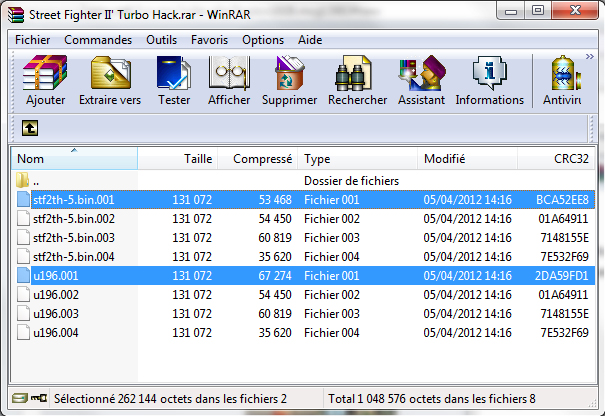Launch the Assistant wizard
This screenshot has width=605, height=416.
[421, 80]
